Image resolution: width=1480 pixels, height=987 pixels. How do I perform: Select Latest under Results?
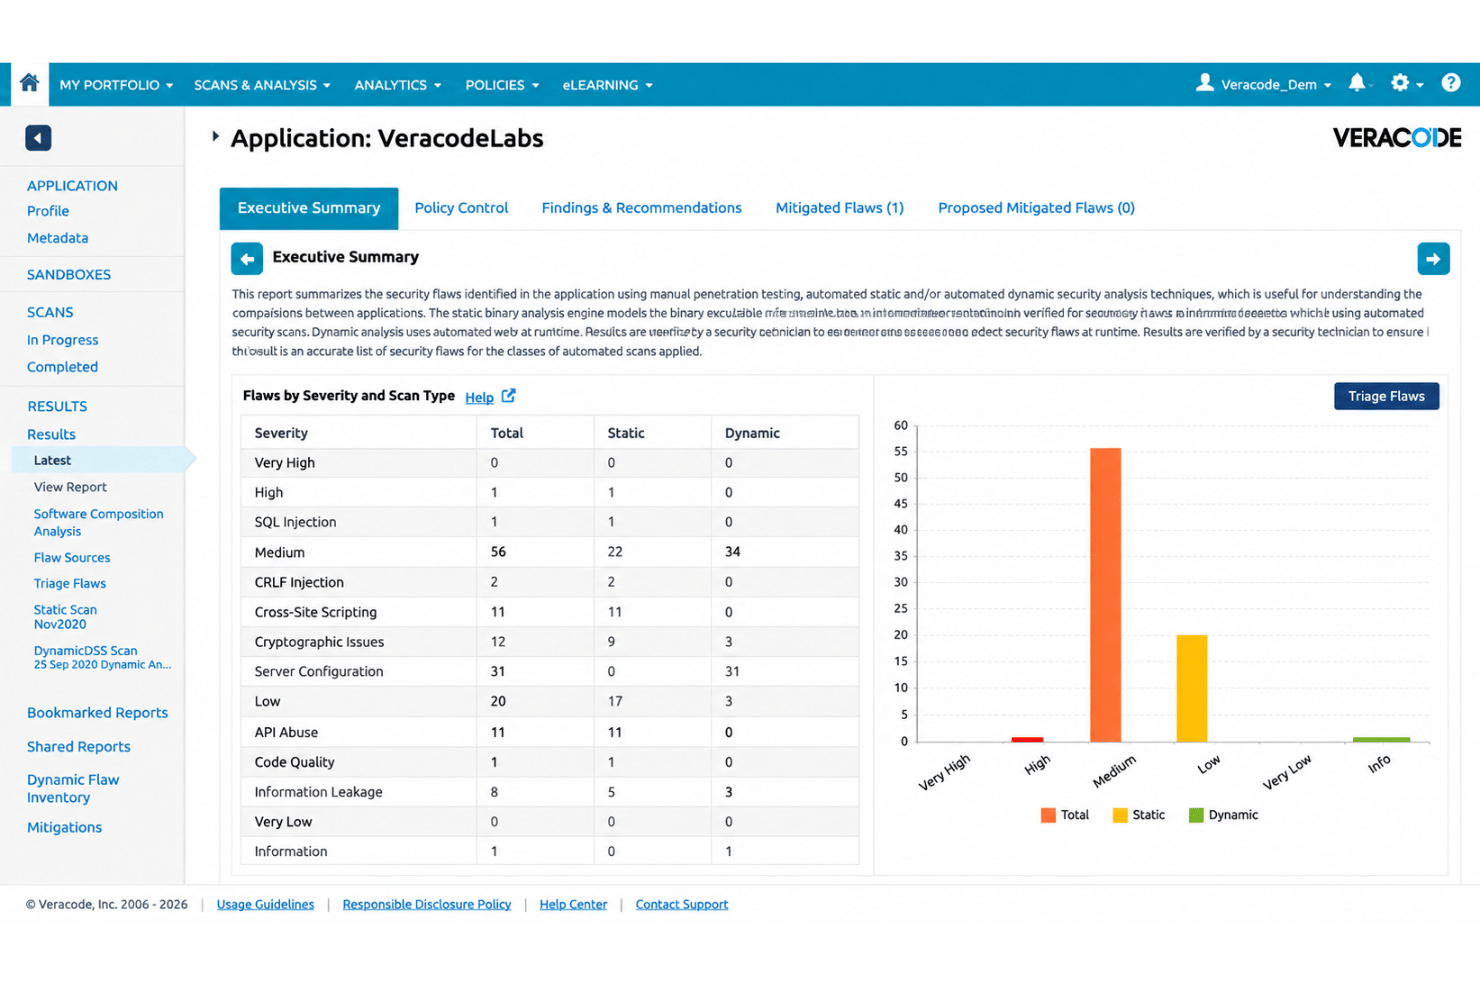(x=52, y=460)
